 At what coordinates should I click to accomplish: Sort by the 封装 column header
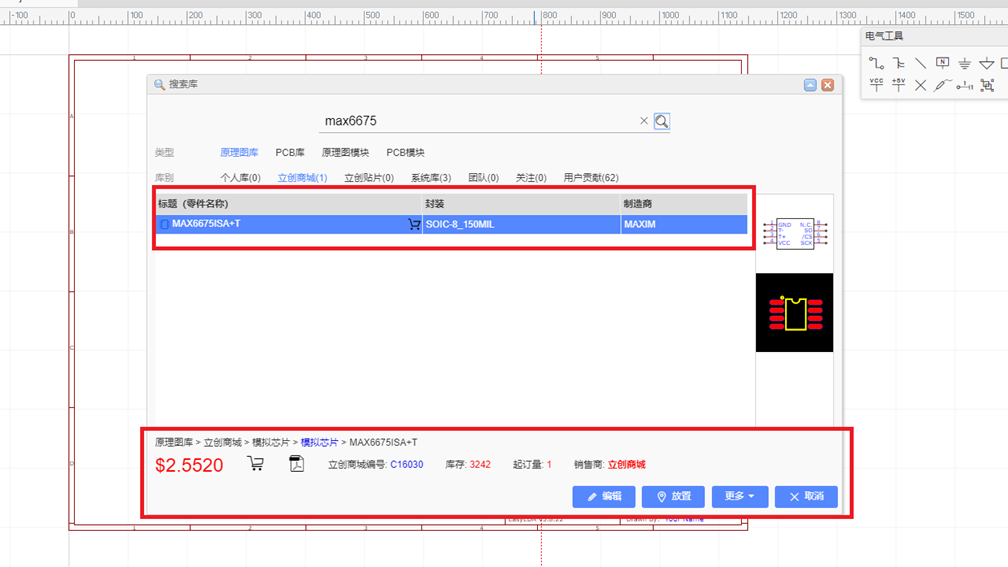[x=521, y=204]
